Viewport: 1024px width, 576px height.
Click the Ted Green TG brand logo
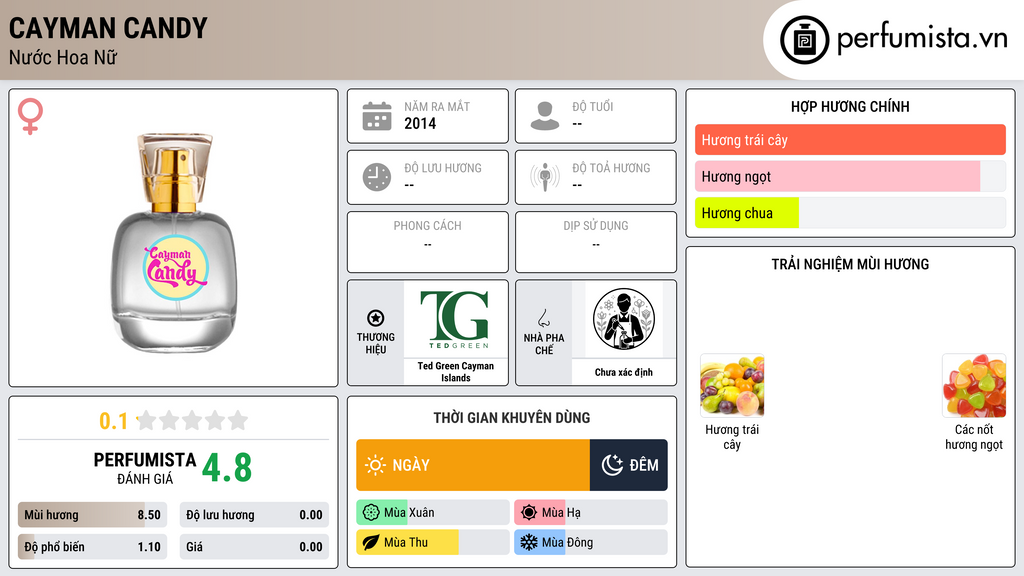tap(455, 319)
